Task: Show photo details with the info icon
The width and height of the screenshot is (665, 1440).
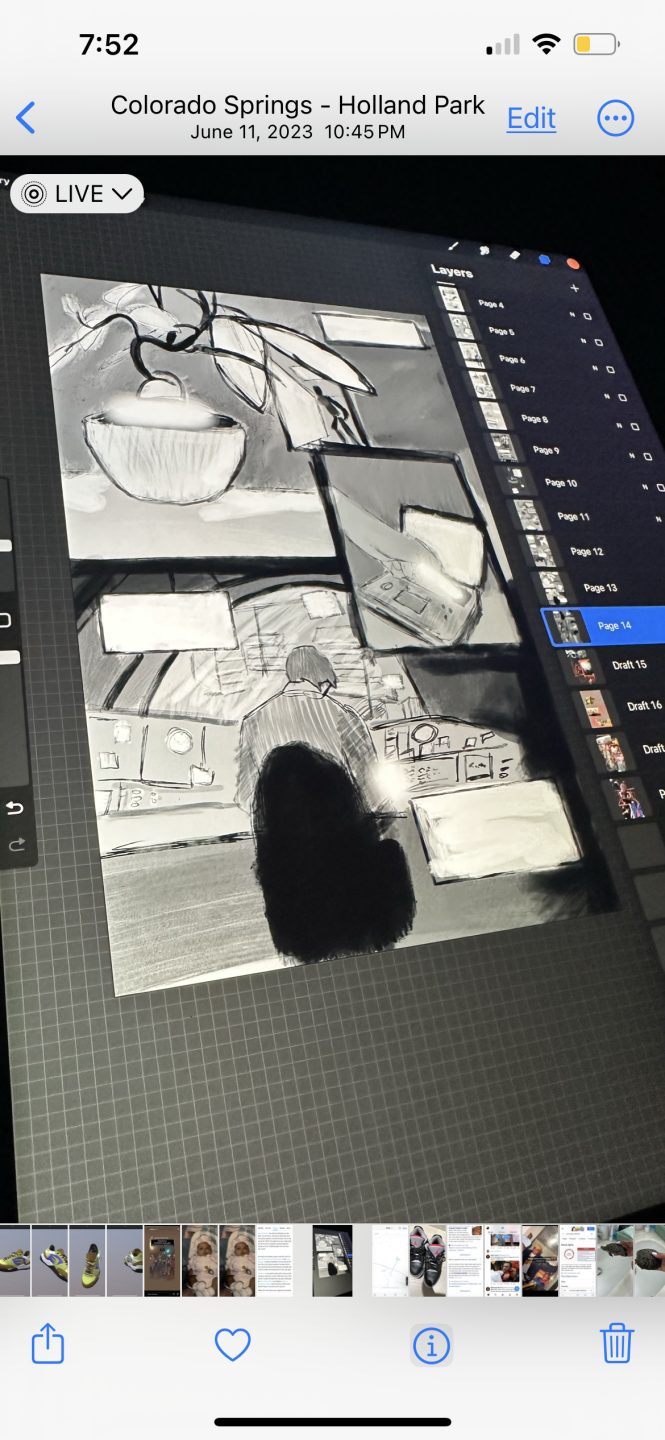Action: click(x=431, y=1345)
